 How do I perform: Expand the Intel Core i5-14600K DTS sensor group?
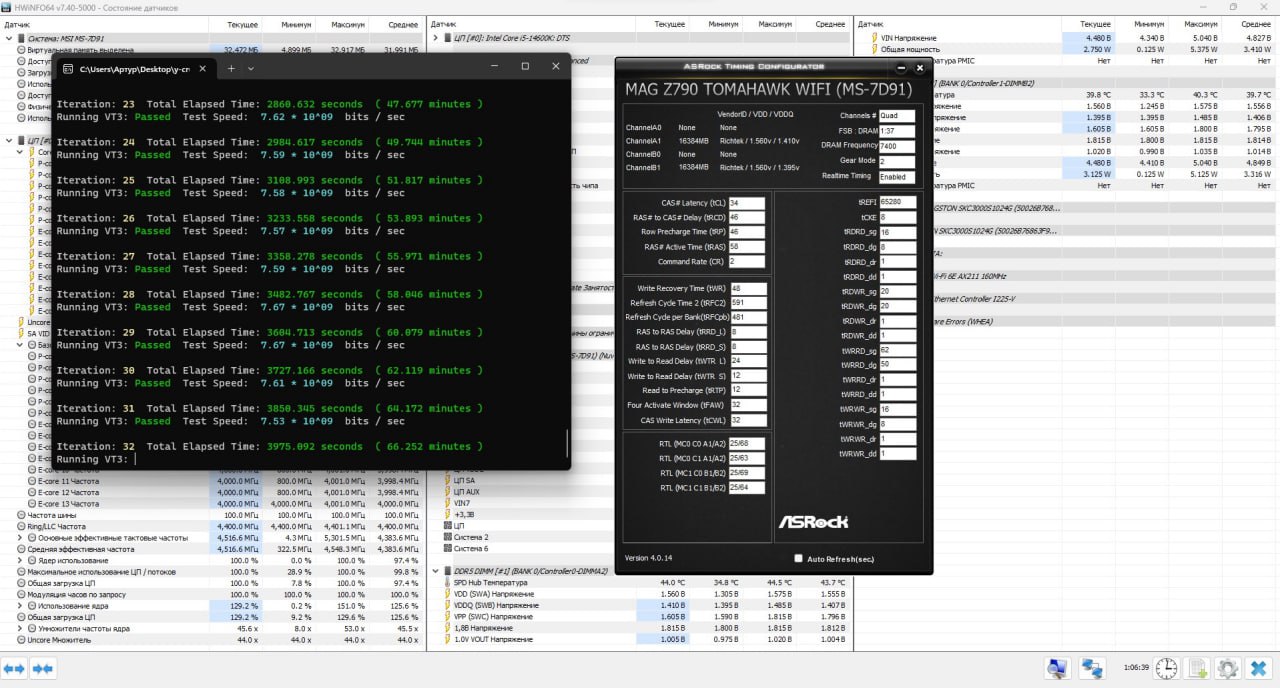[436, 38]
